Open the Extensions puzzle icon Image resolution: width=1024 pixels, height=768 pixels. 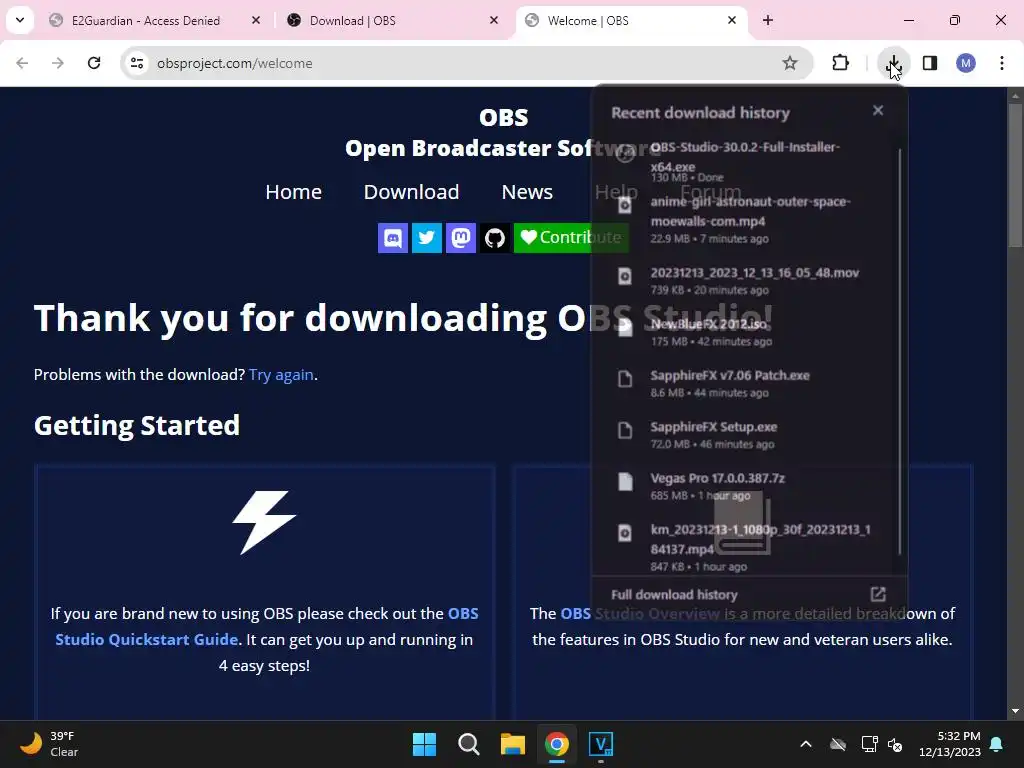pos(840,63)
